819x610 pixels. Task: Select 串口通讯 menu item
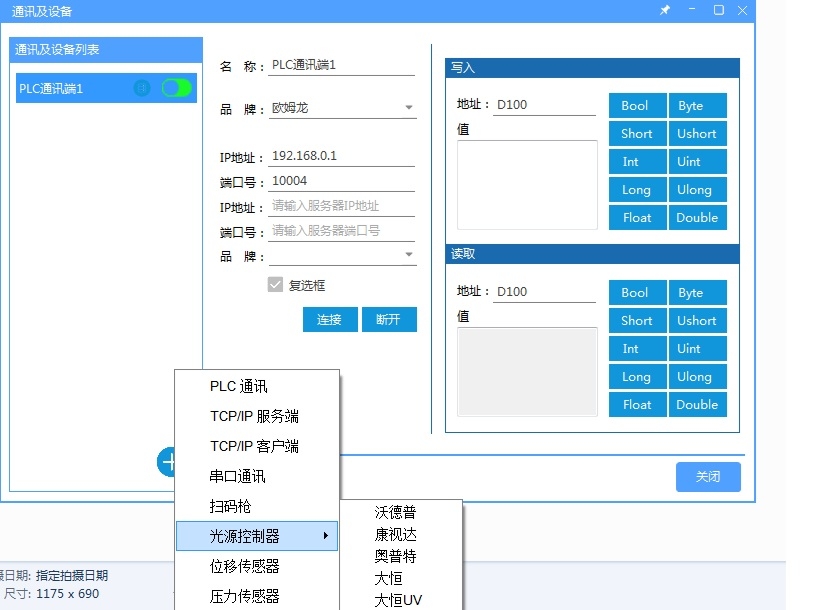[238, 476]
